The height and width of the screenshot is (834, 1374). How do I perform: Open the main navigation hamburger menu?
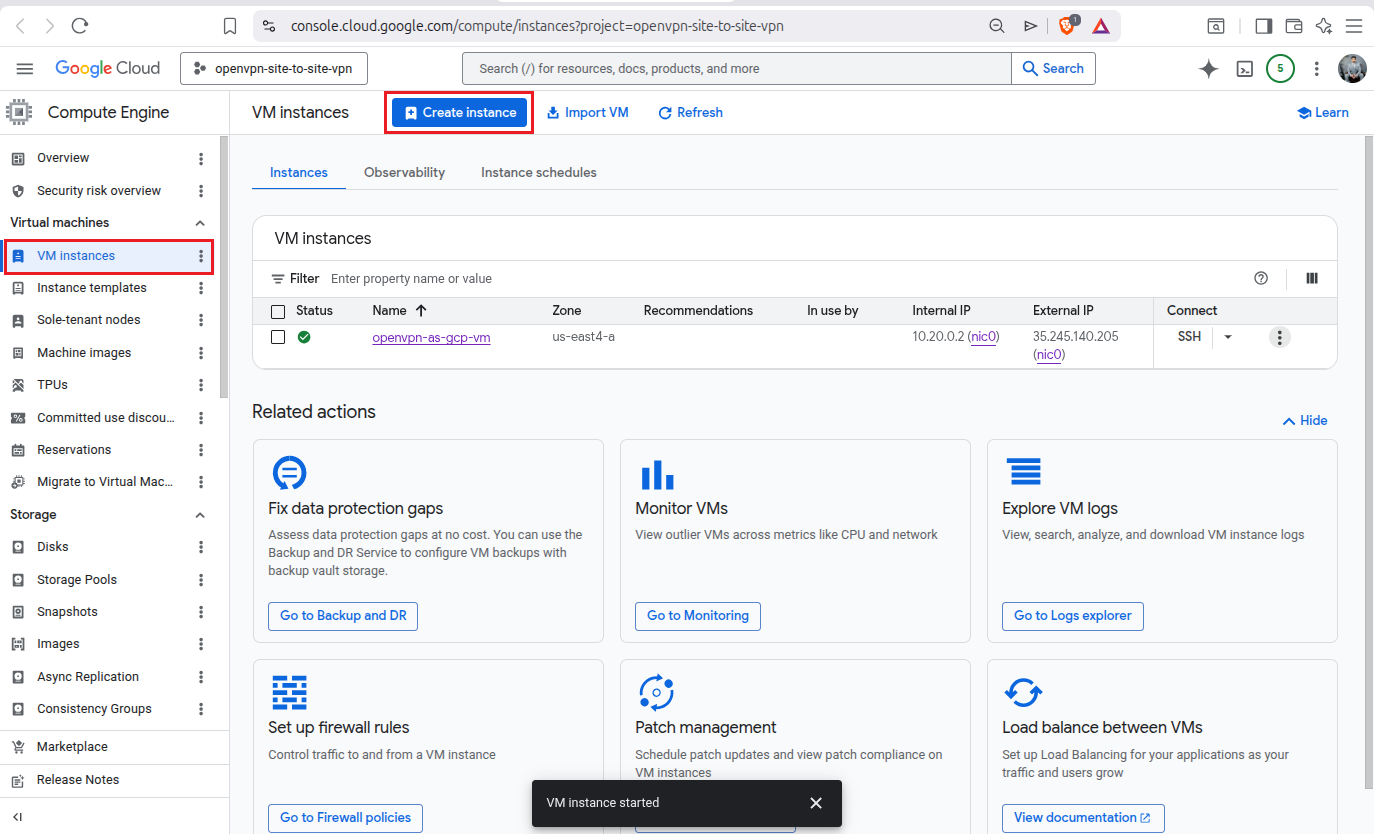(25, 69)
